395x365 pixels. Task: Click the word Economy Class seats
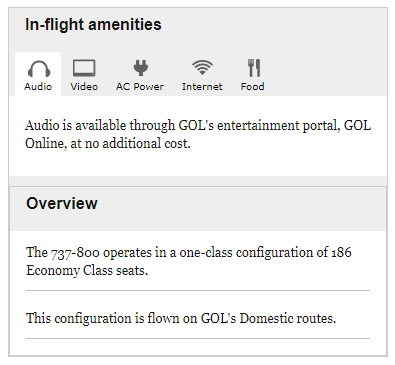pyautogui.click(x=87, y=270)
